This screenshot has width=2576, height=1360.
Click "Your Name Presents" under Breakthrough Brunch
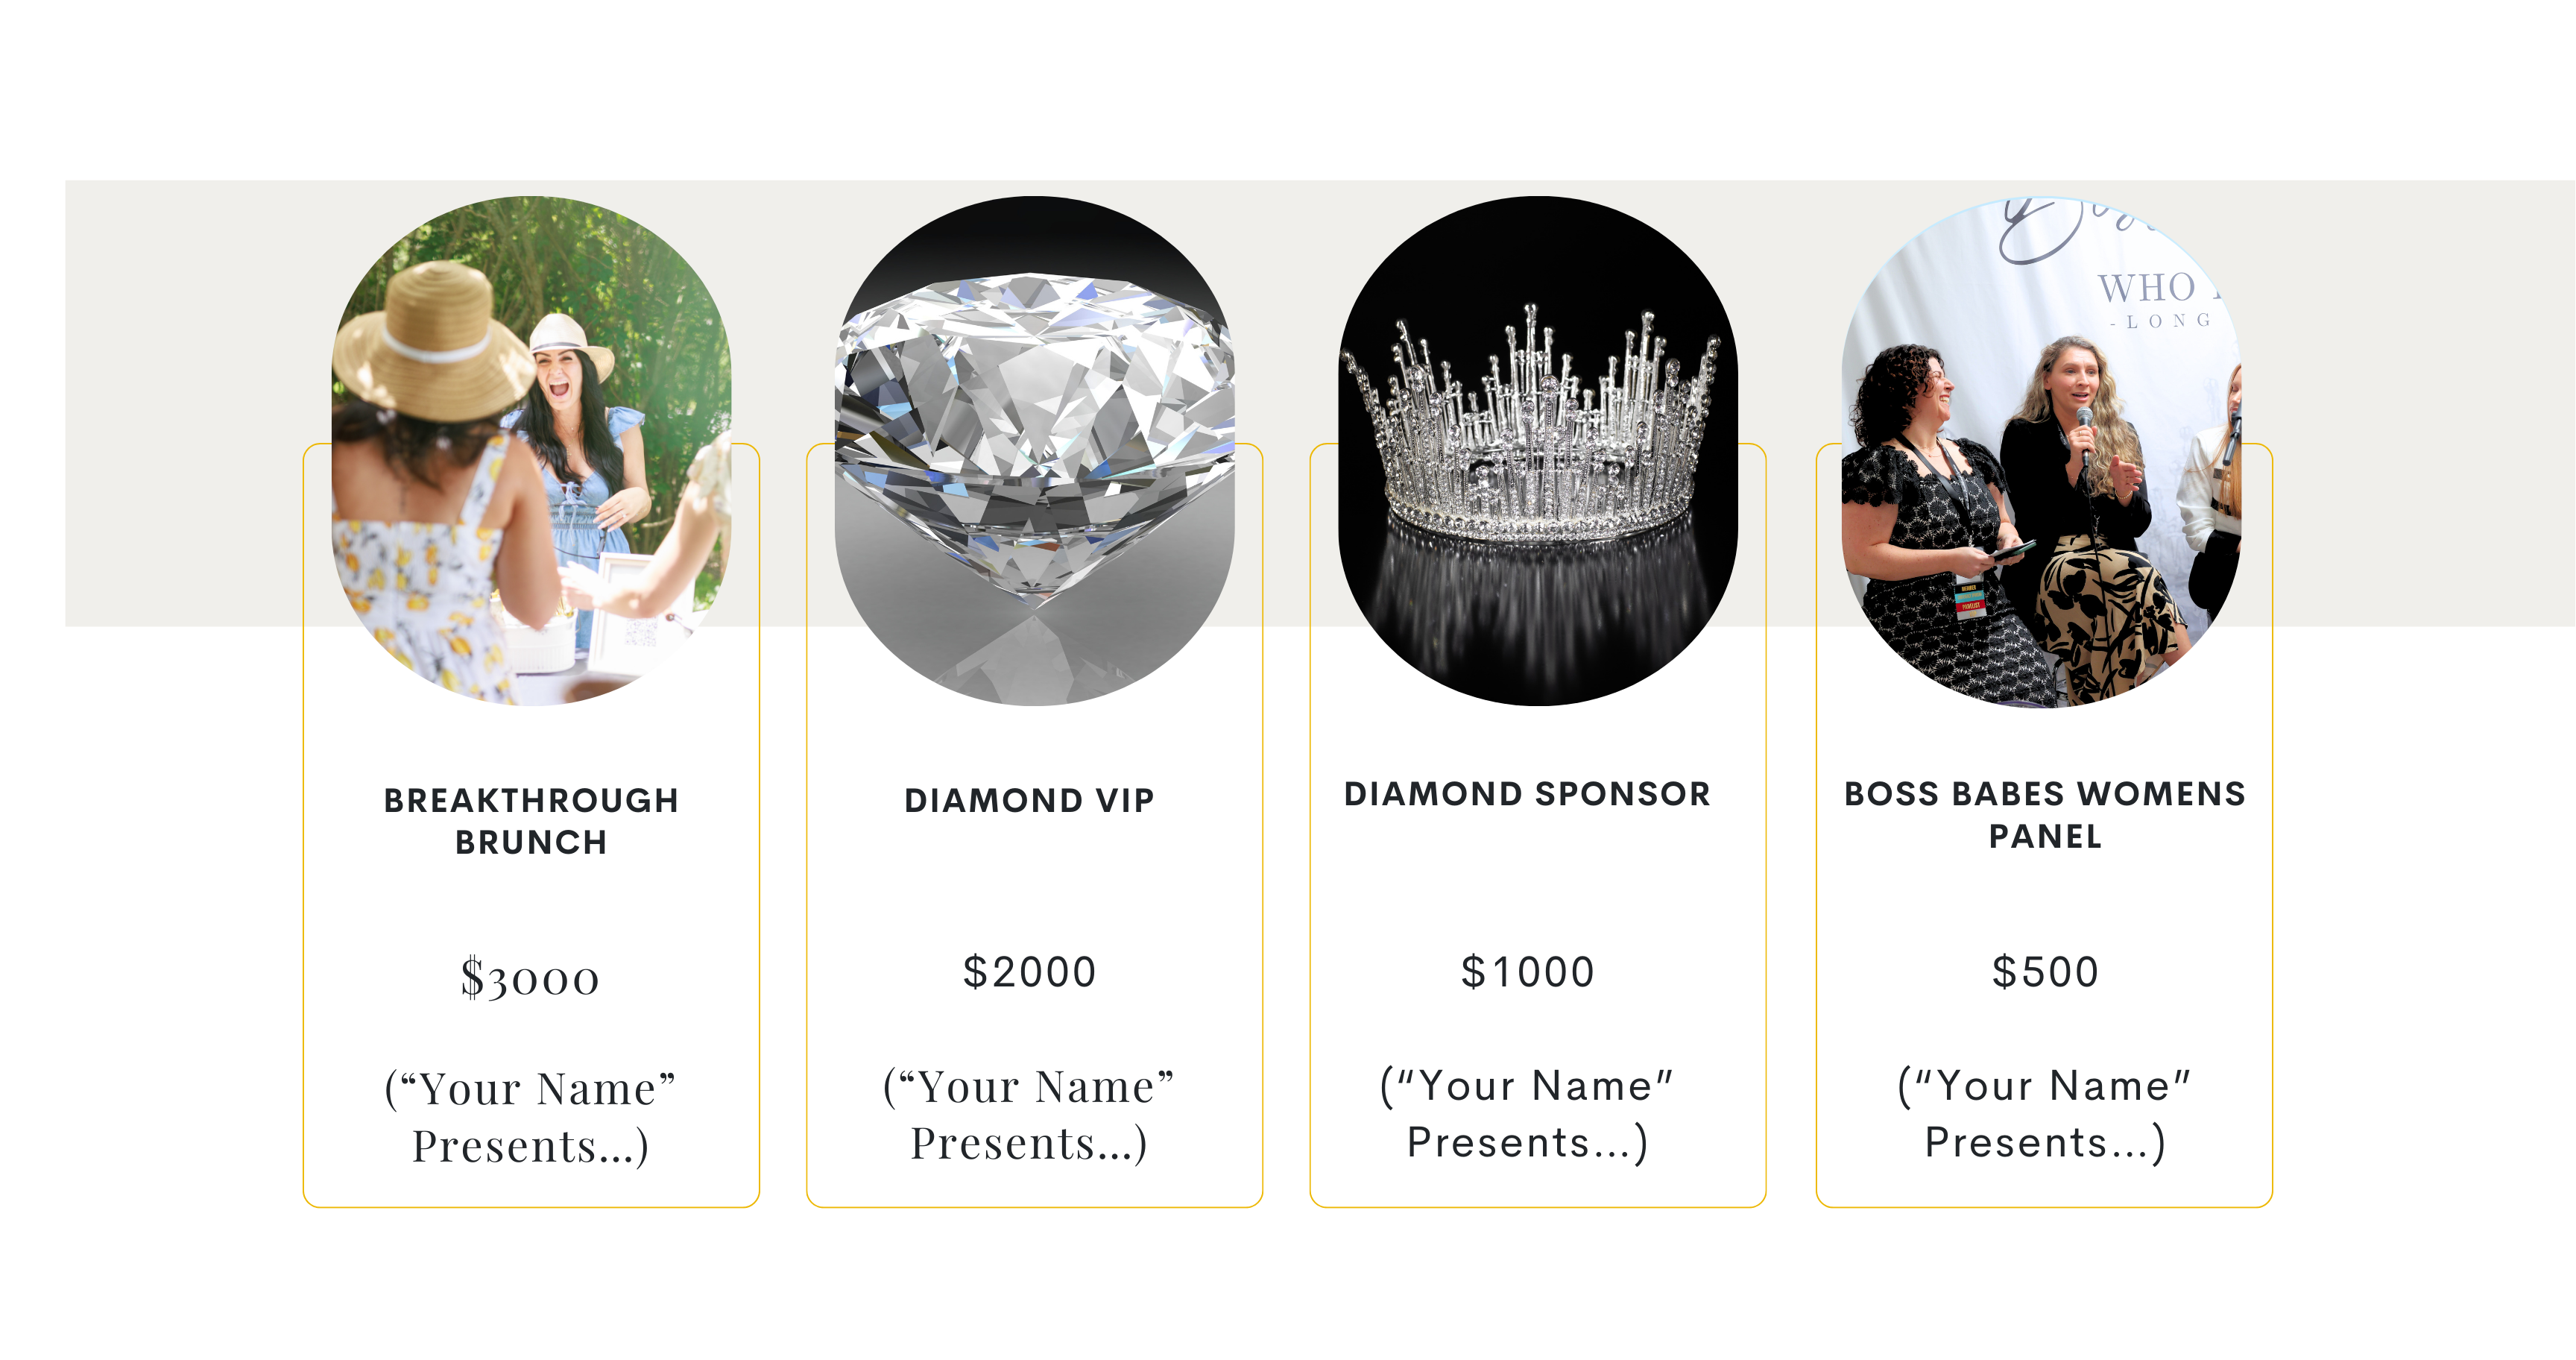(x=531, y=1116)
